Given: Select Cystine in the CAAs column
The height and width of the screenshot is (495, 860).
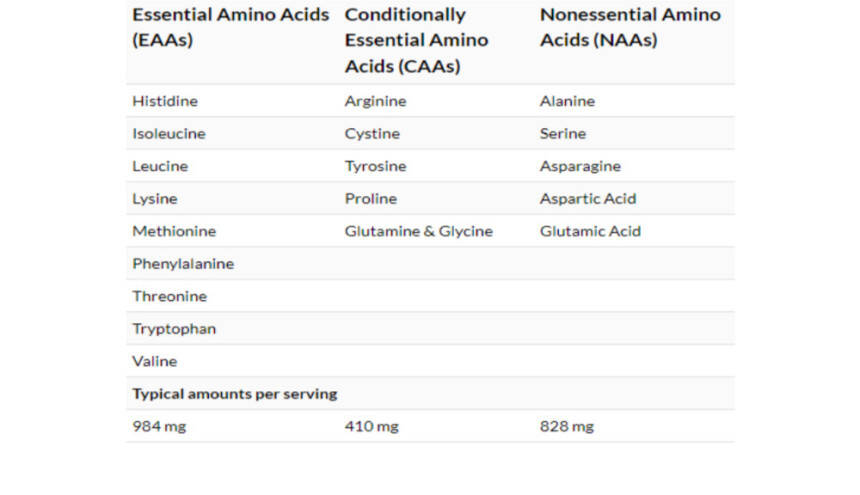Looking at the screenshot, I should [x=372, y=134].
